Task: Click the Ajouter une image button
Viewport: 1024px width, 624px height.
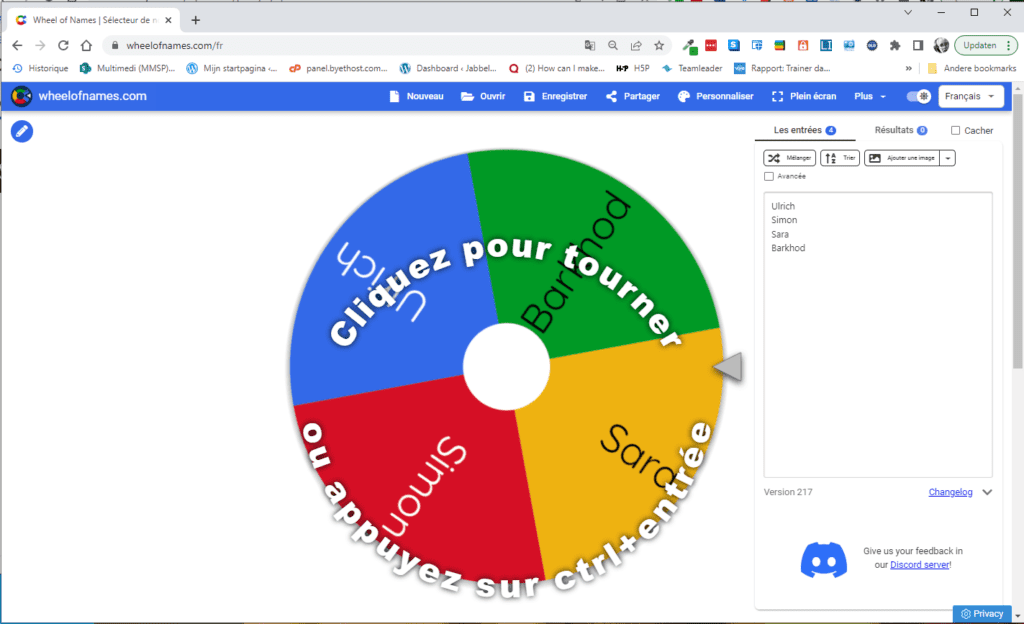Action: (902, 158)
